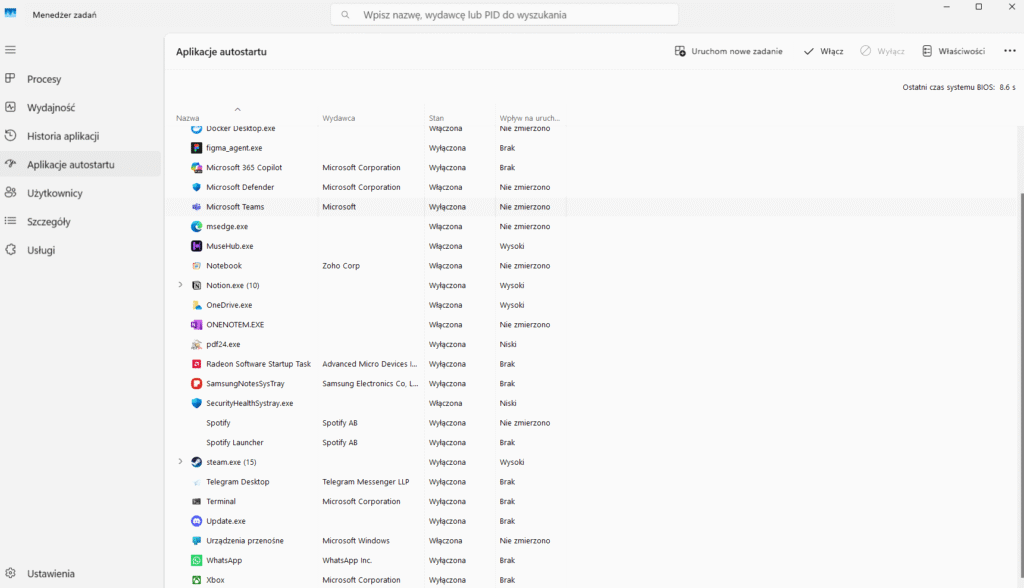Screen dimensions: 1024x588
Task: Click the Wyłącz button
Action: pos(882,51)
